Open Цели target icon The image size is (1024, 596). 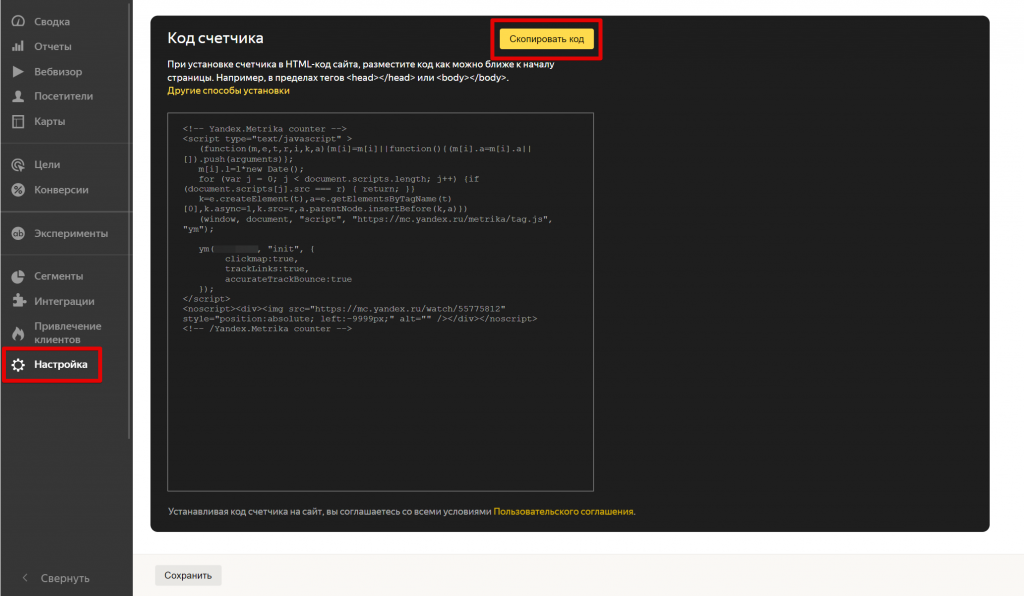tap(18, 165)
